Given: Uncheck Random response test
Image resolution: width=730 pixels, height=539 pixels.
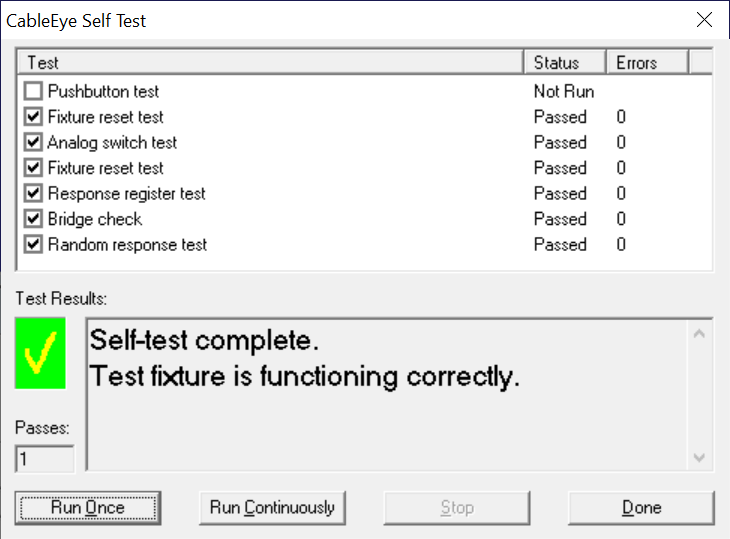Looking at the screenshot, I should click(33, 244).
